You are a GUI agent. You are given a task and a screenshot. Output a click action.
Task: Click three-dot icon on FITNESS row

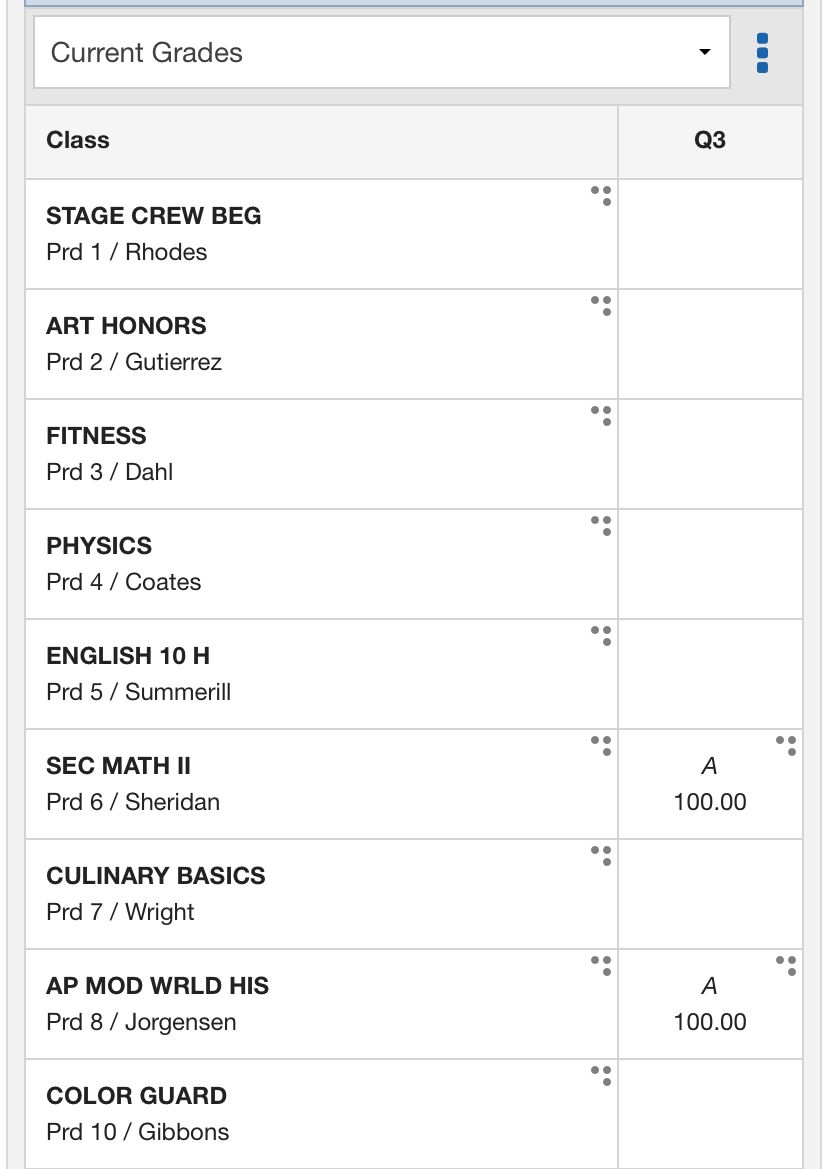point(601,415)
